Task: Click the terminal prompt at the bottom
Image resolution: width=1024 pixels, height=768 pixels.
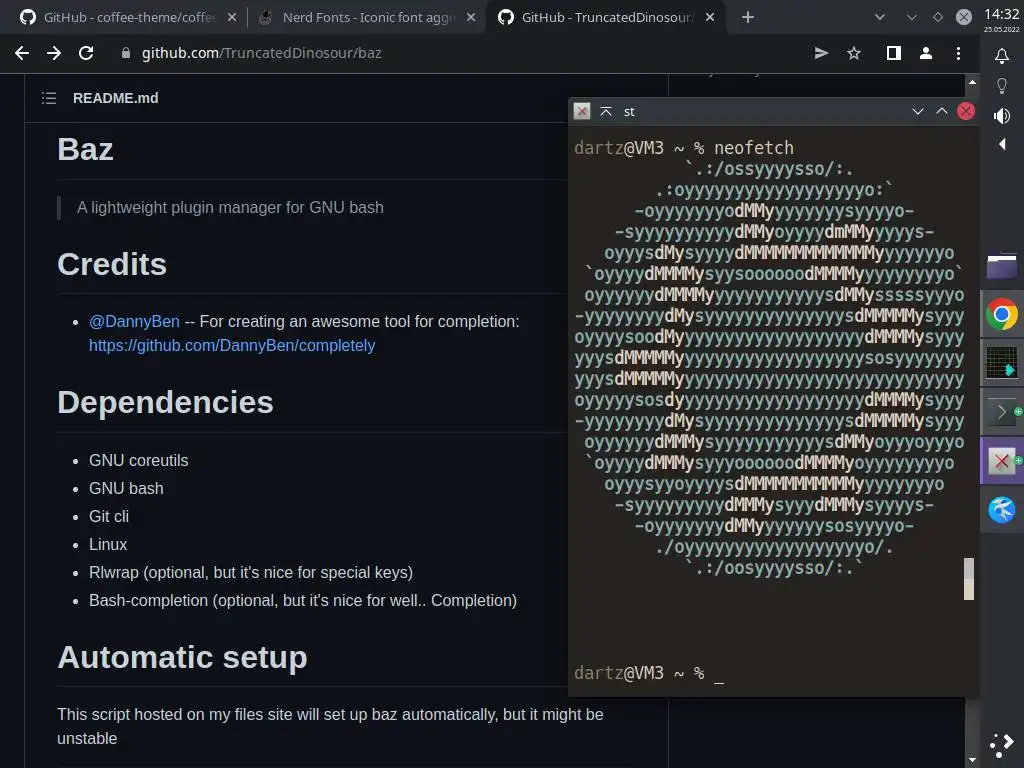Action: click(x=648, y=673)
